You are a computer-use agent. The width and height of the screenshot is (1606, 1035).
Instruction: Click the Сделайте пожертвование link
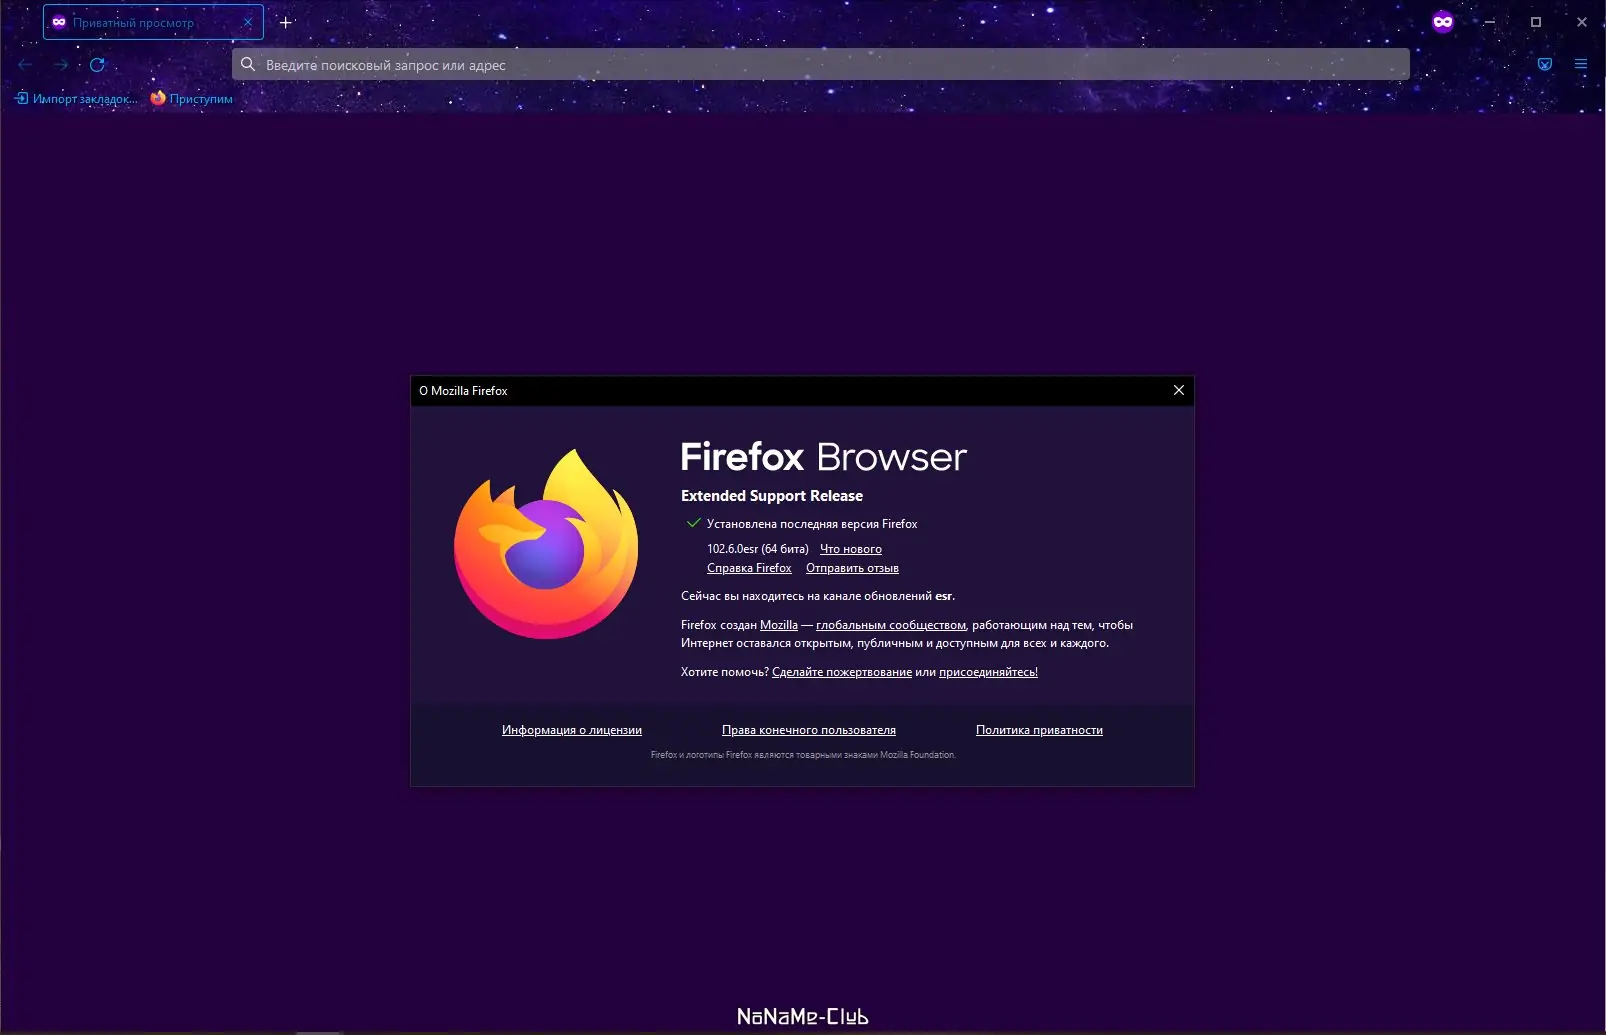[x=842, y=672]
